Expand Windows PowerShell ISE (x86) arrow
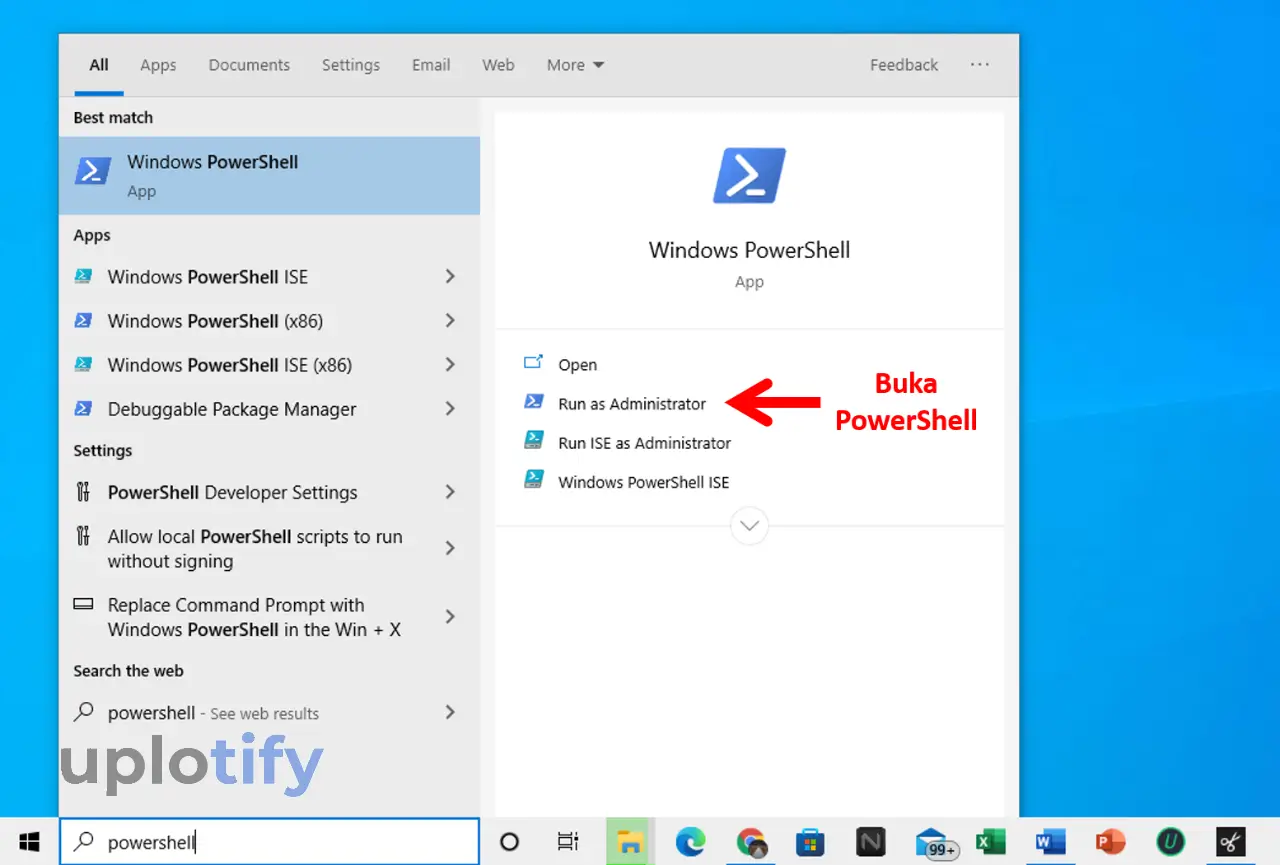This screenshot has width=1280, height=865. [450, 364]
